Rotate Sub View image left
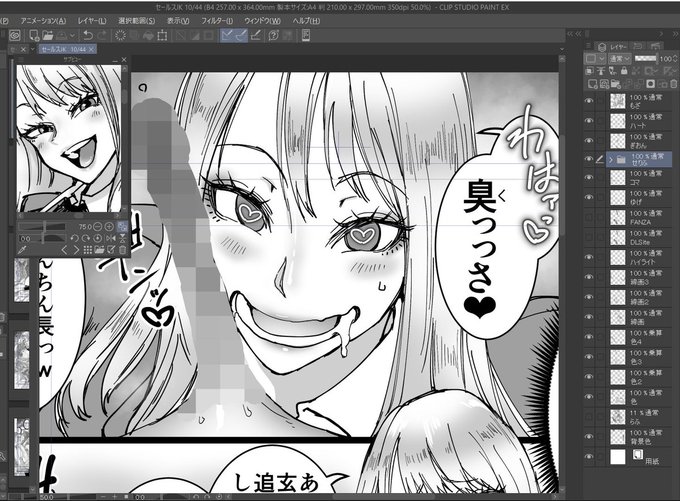The height and width of the screenshot is (501, 680). point(75,238)
